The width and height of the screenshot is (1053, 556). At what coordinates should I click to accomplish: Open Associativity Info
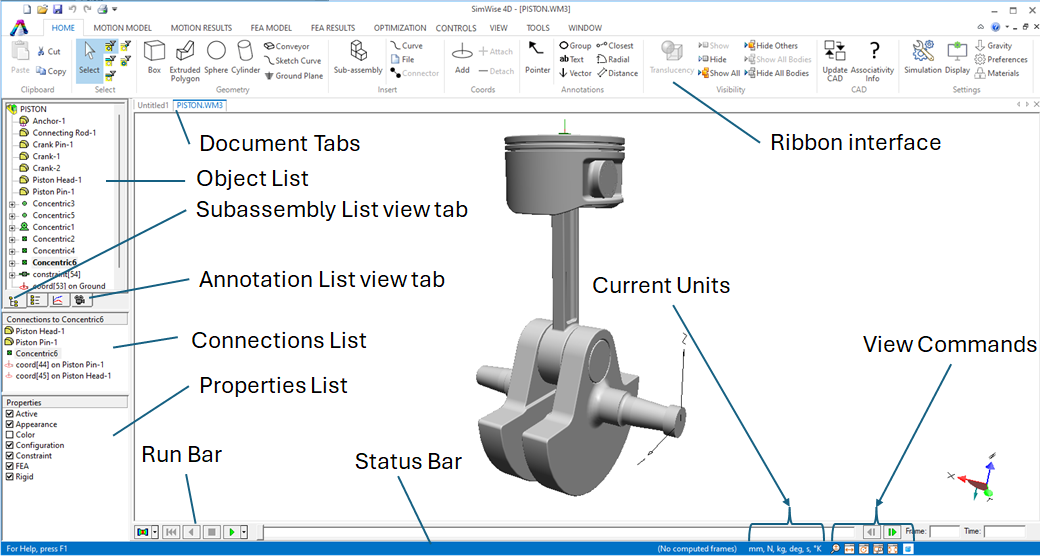(872, 60)
